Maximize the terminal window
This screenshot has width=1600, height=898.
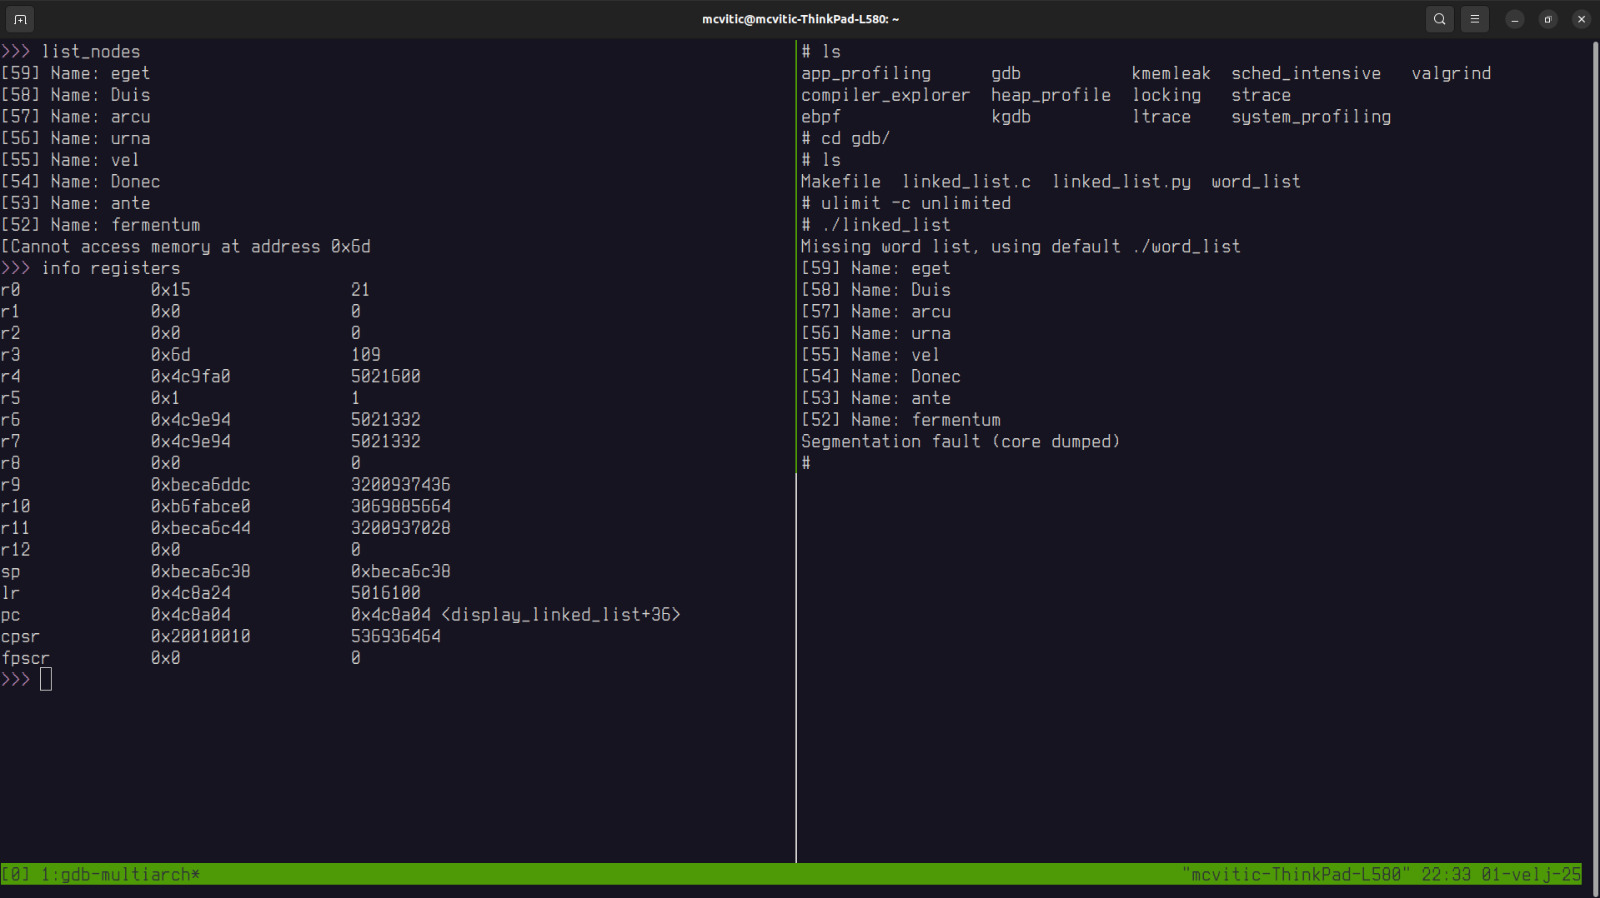[1548, 19]
